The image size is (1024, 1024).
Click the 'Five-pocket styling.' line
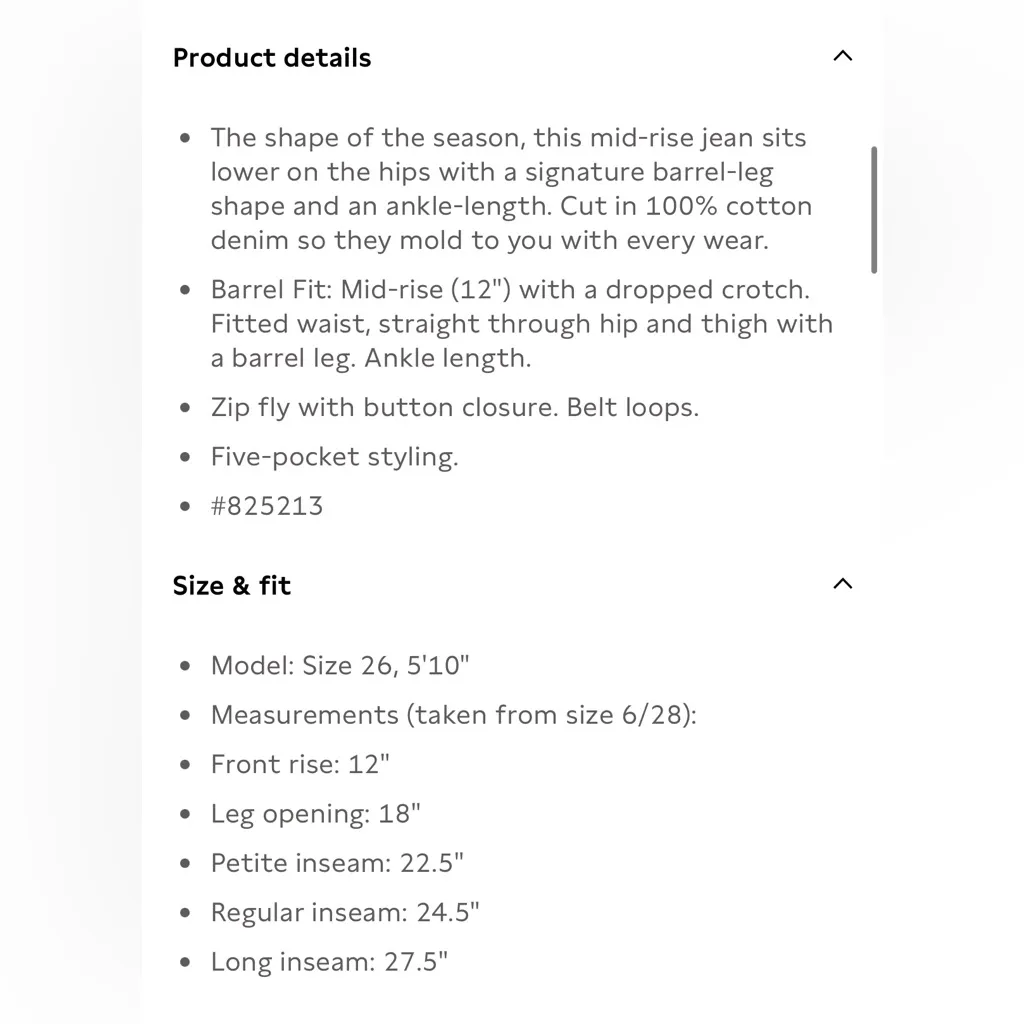tap(334, 457)
